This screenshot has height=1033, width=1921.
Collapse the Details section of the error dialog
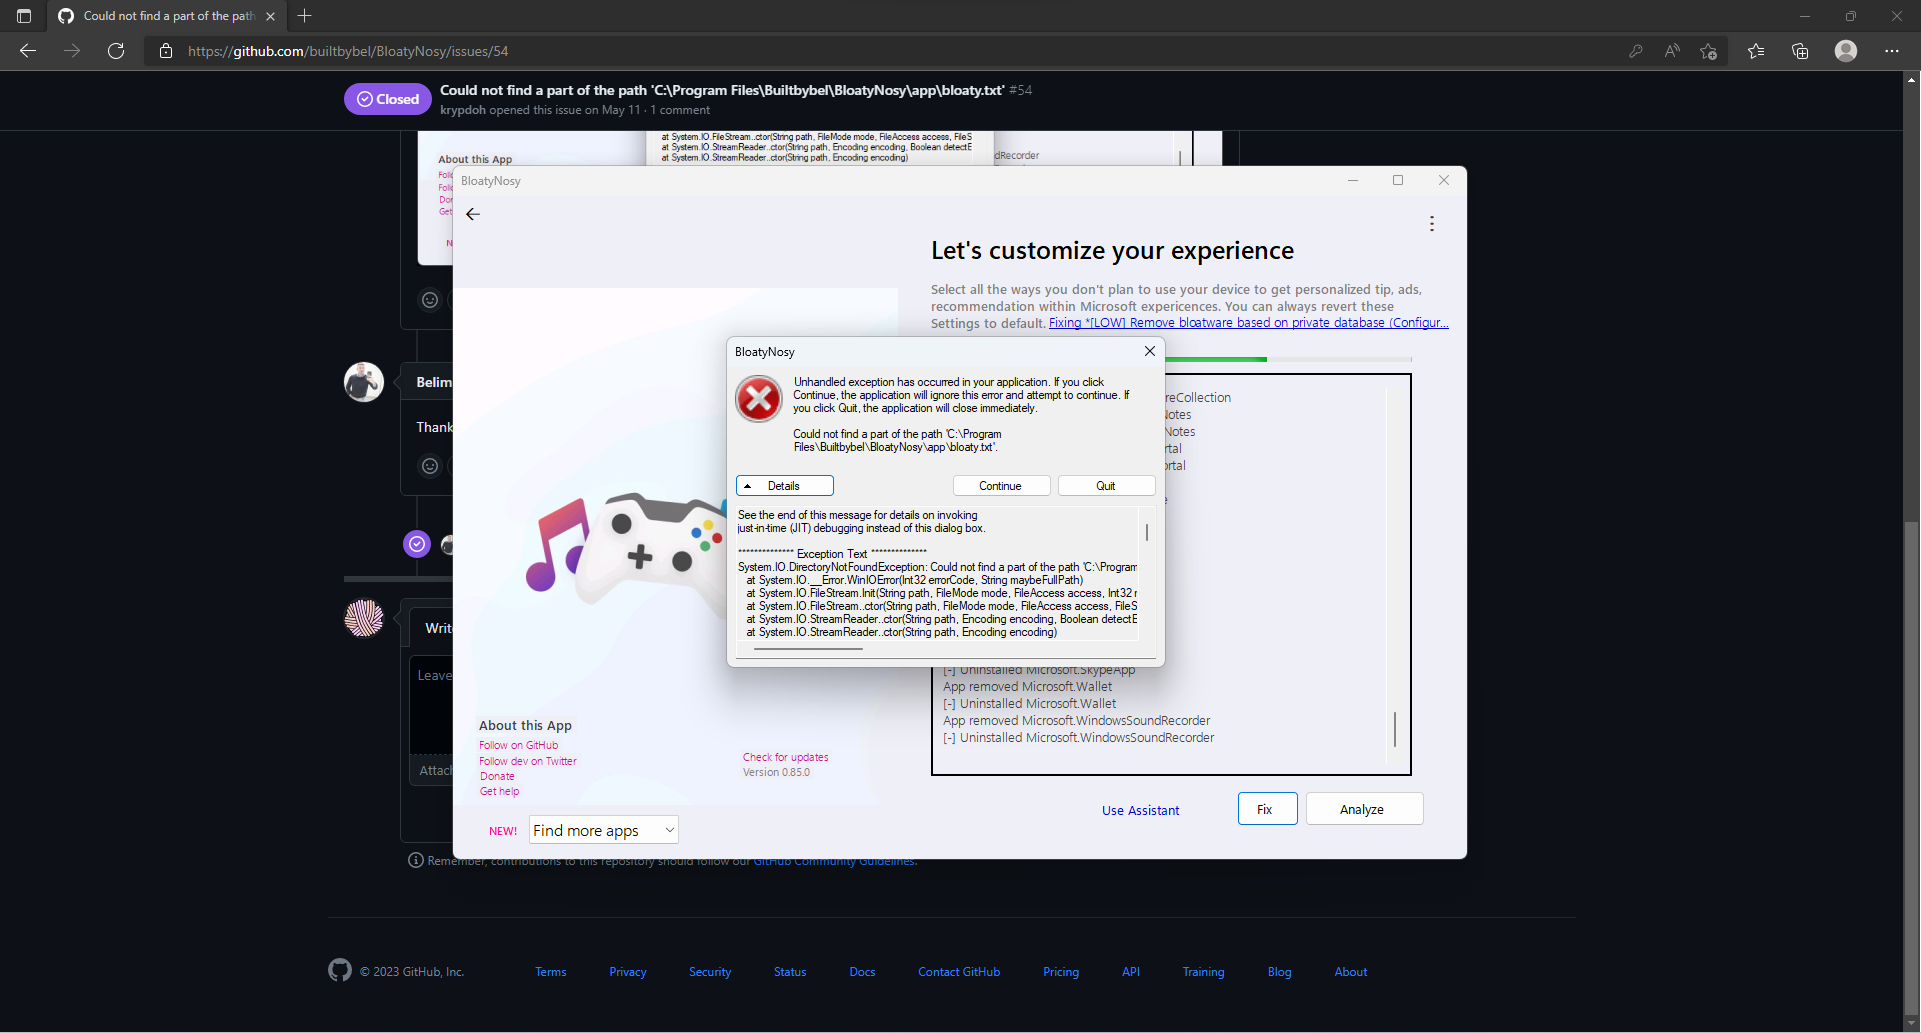(784, 485)
